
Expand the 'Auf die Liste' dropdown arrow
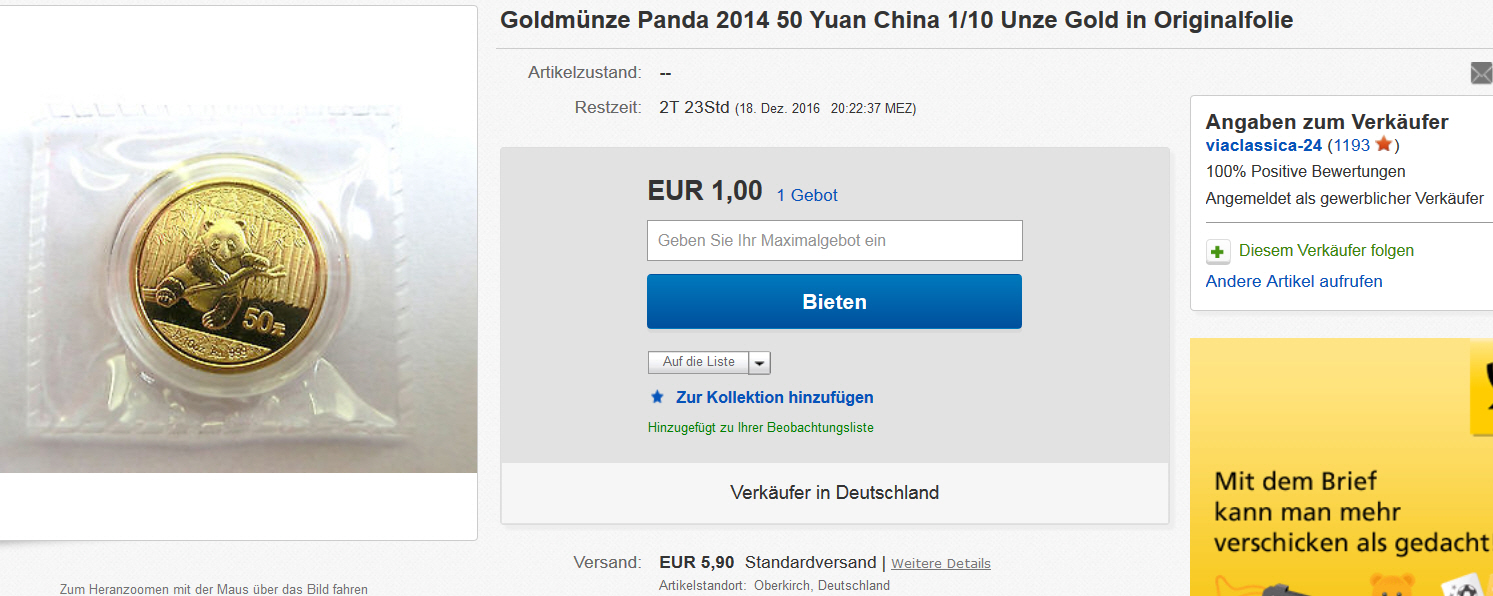click(759, 363)
